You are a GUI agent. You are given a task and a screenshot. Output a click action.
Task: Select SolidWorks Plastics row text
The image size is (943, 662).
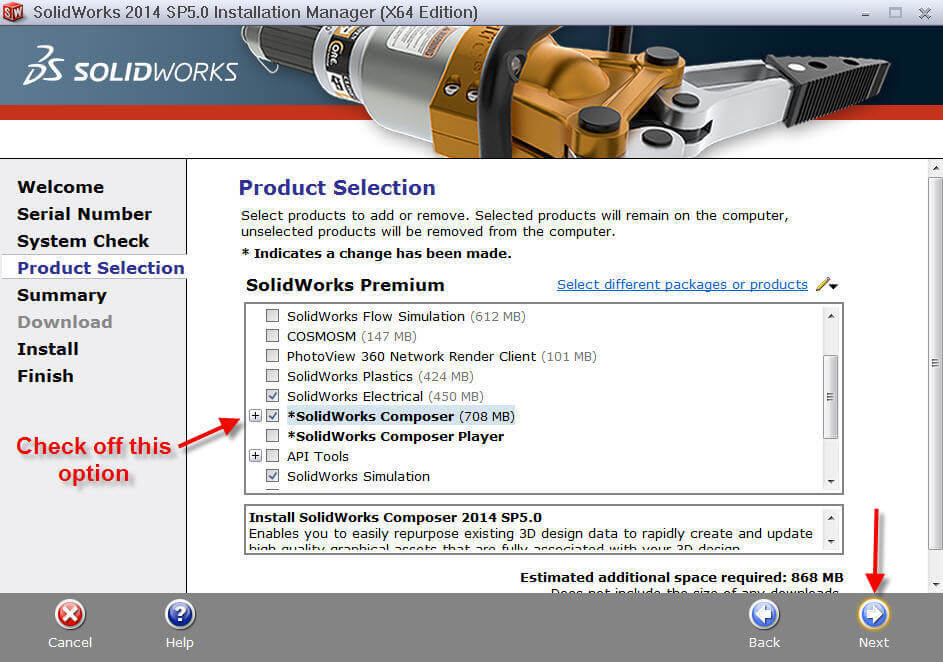click(380, 376)
